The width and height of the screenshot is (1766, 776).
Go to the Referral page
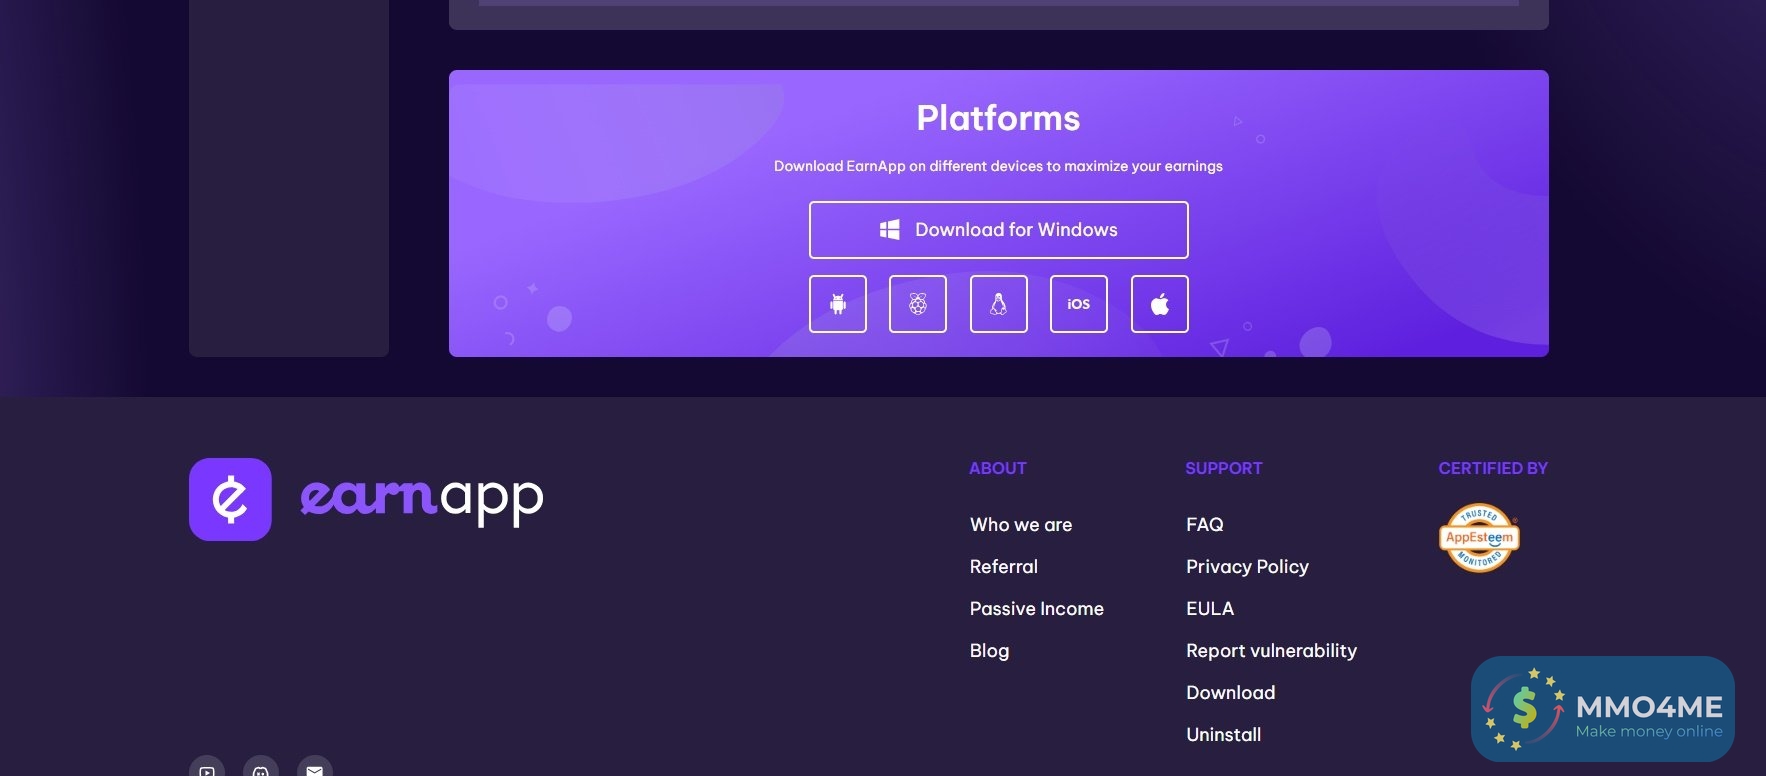(x=1004, y=567)
